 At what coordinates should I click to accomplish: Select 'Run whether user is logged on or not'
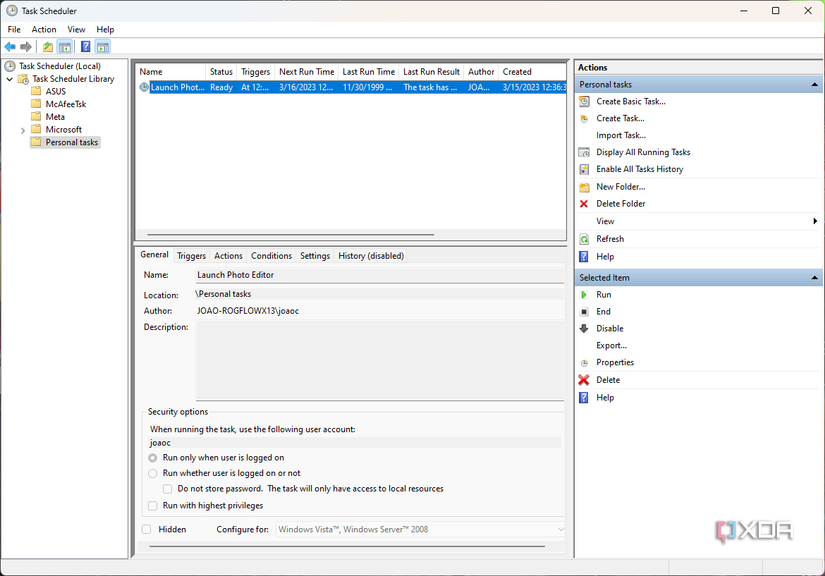pos(153,473)
